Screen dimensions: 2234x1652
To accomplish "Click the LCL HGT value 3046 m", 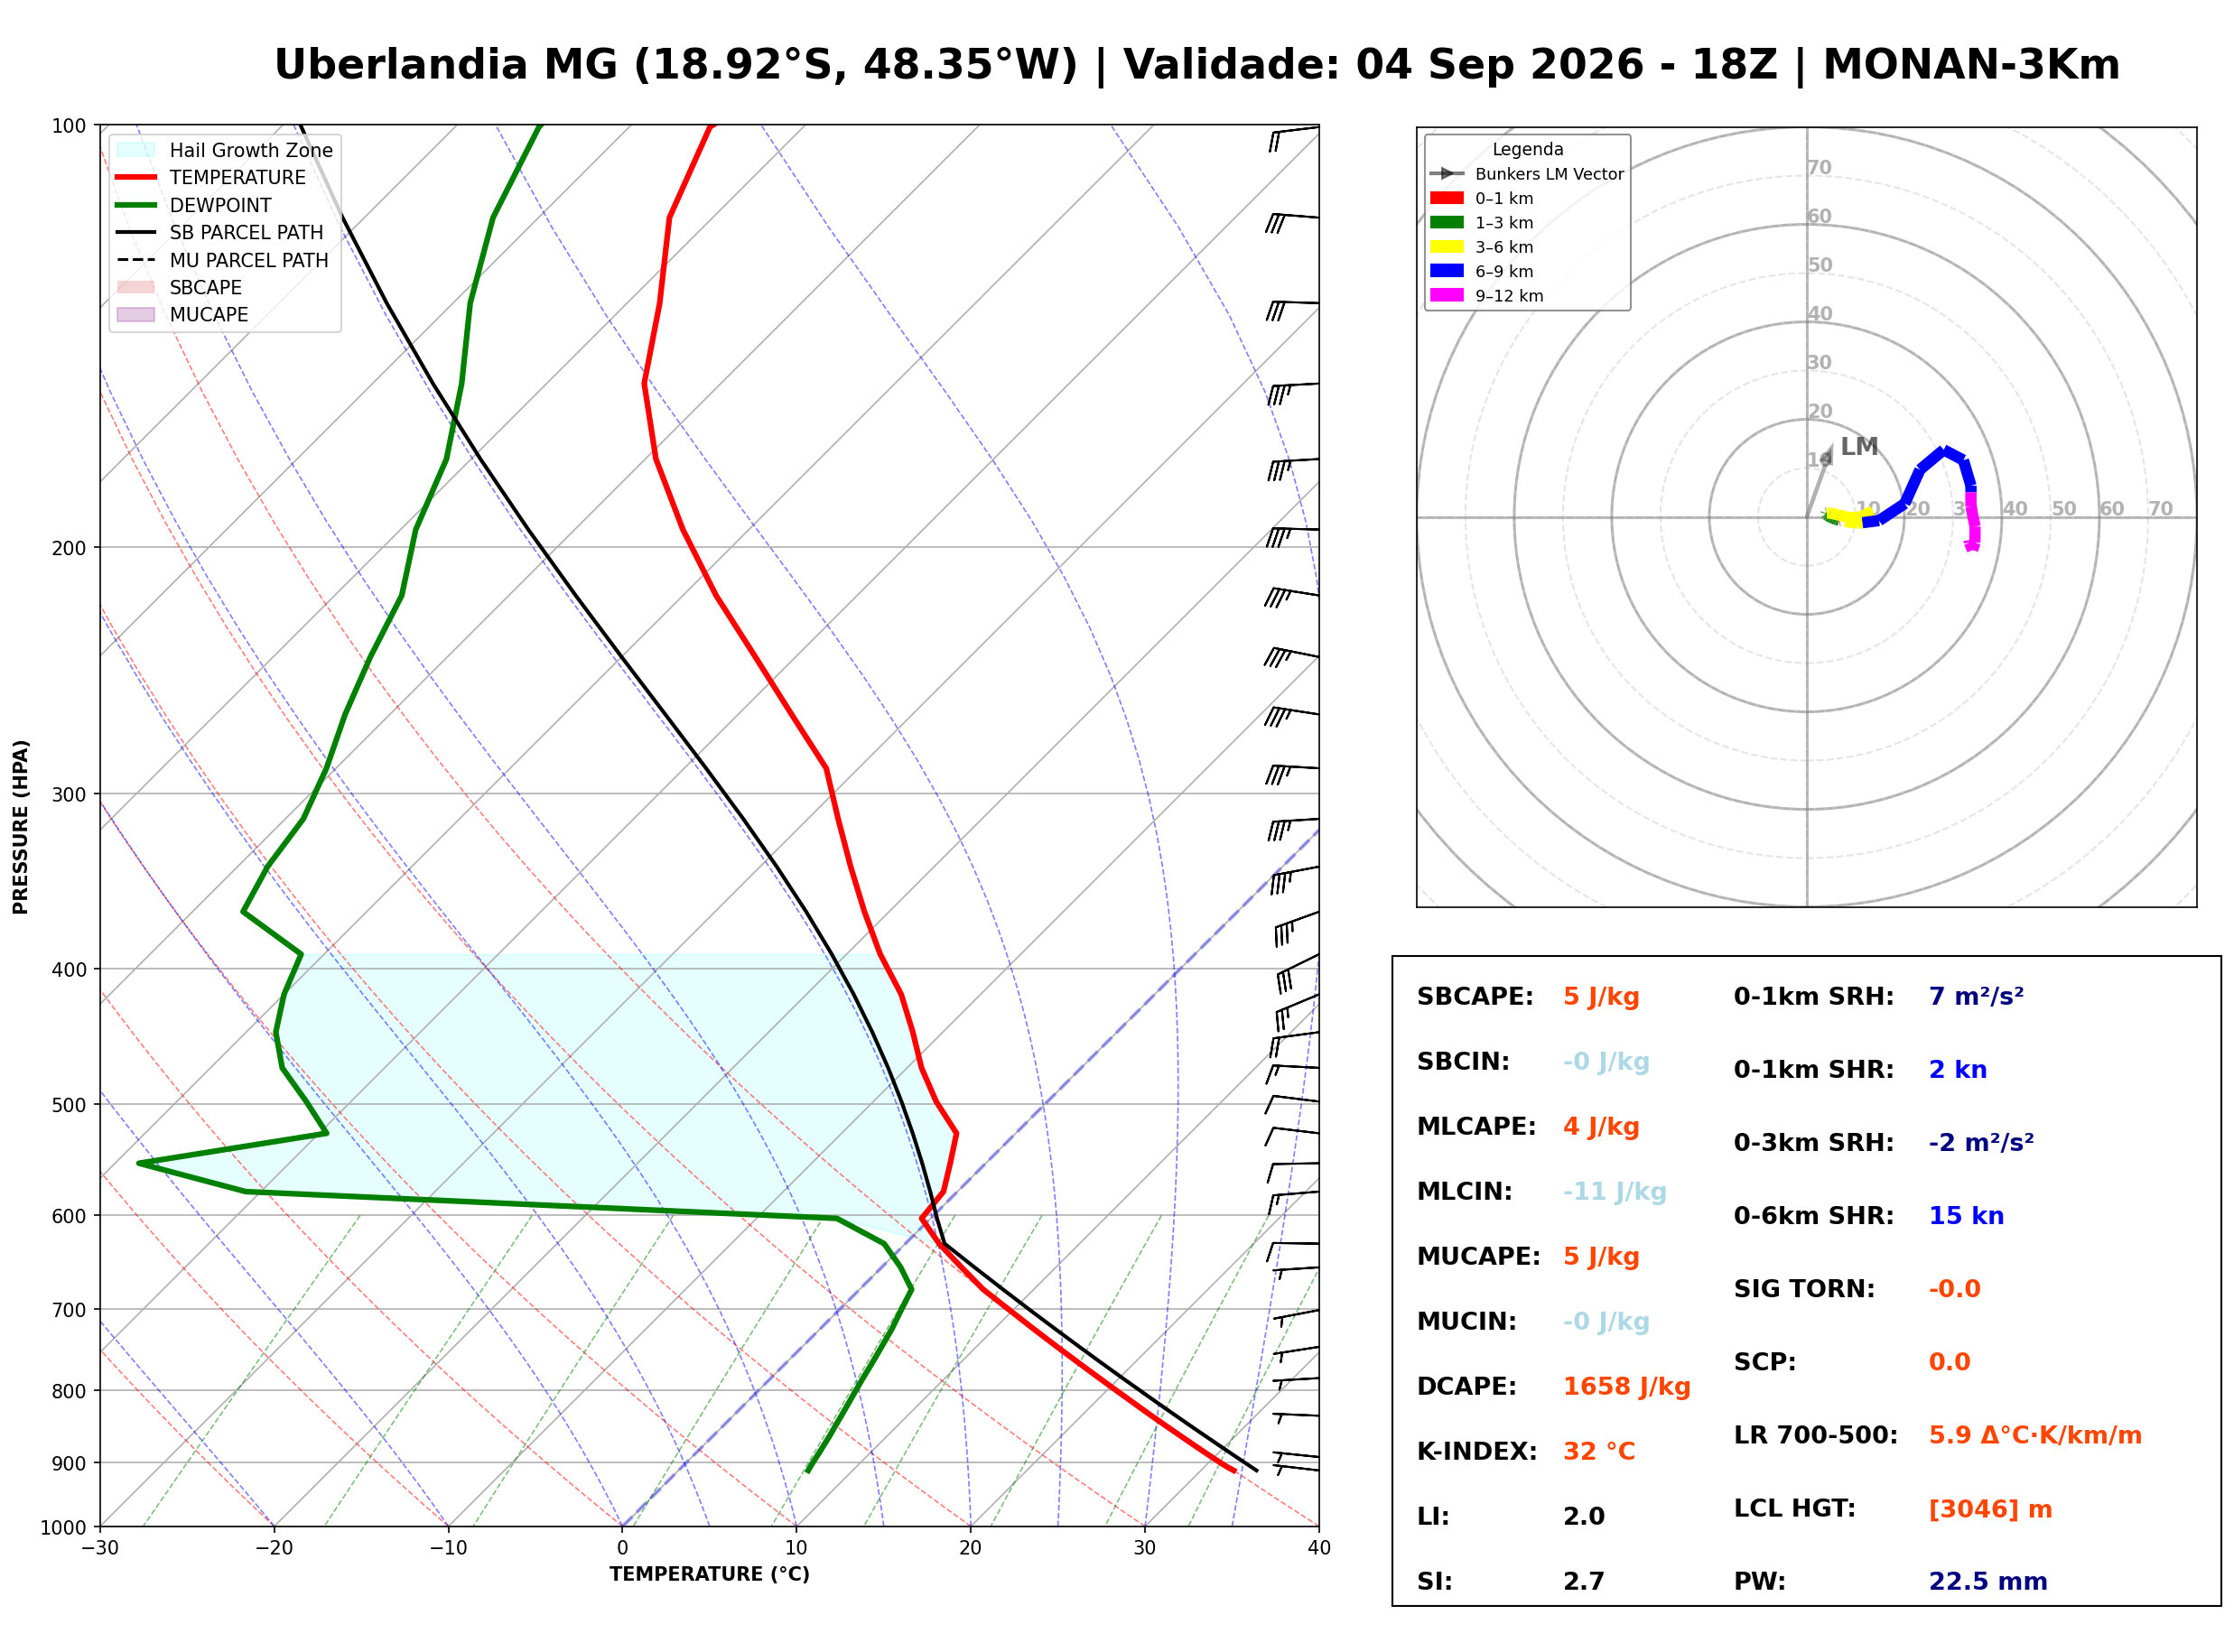I will pyautogui.click(x=1990, y=1510).
